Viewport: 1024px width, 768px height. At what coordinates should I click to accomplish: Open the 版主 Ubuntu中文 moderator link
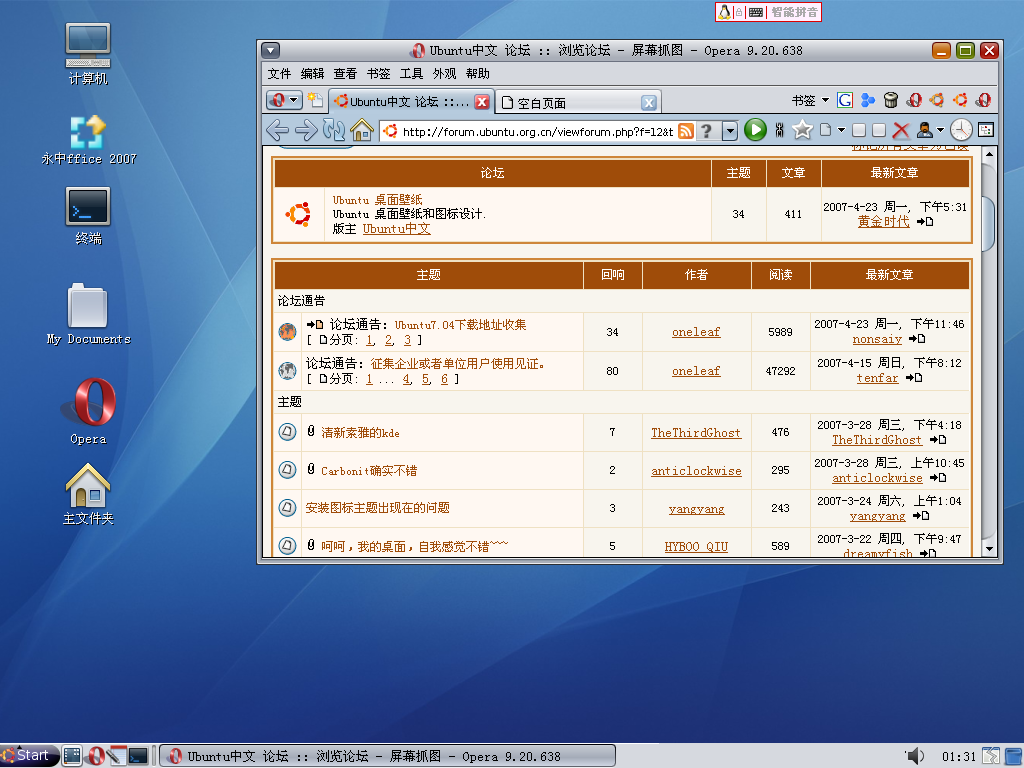396,229
